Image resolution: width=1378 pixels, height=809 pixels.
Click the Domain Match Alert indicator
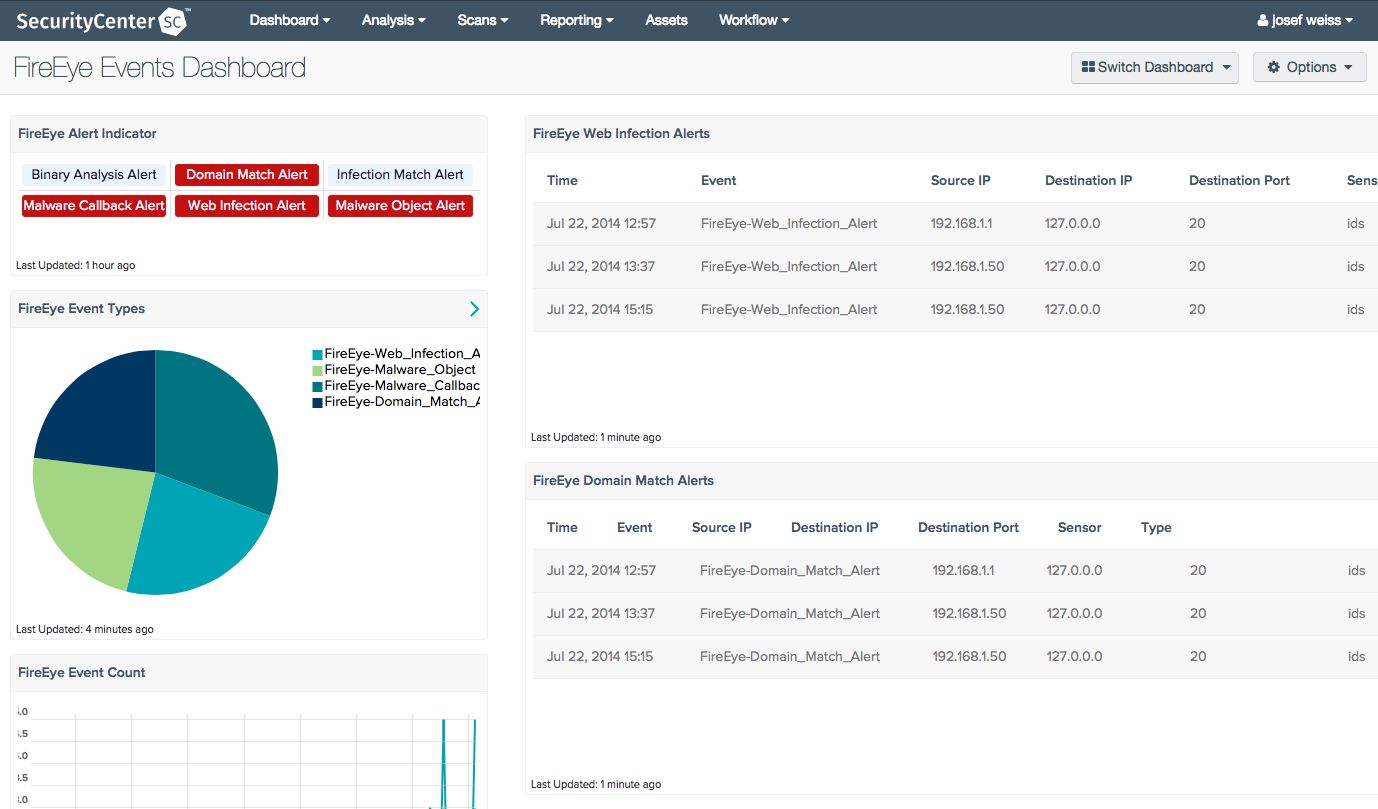click(247, 175)
